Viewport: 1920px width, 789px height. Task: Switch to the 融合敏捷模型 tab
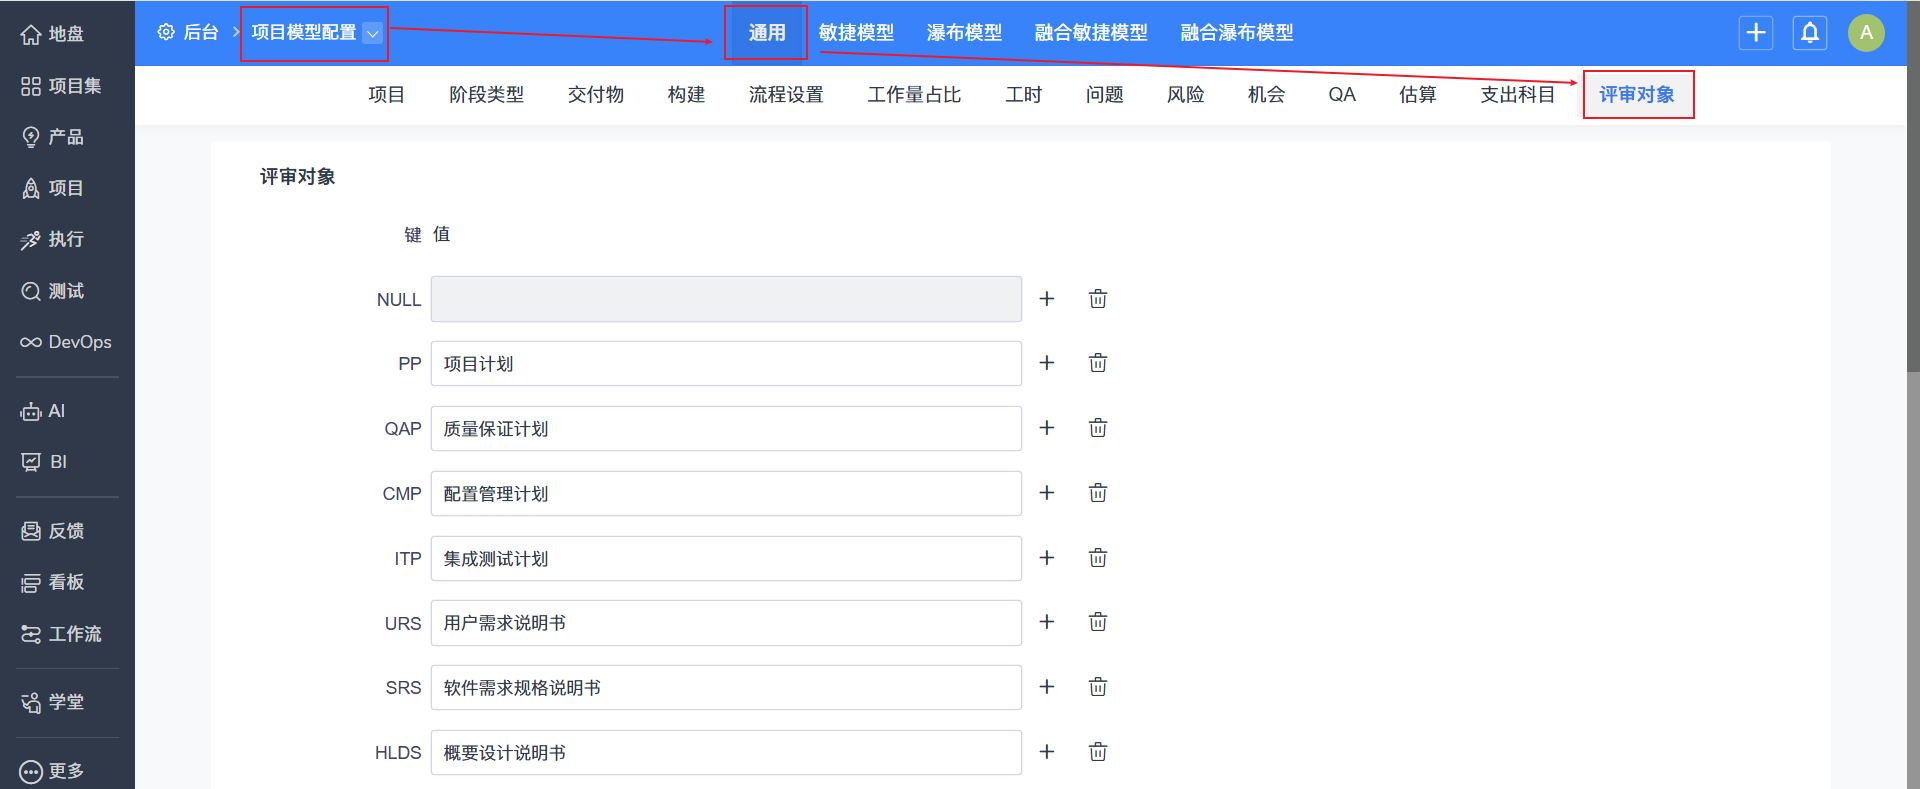click(1091, 33)
